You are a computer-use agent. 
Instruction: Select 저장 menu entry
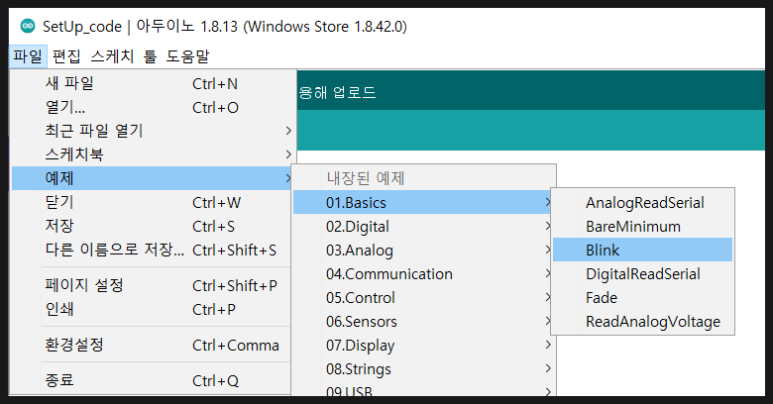point(151,226)
